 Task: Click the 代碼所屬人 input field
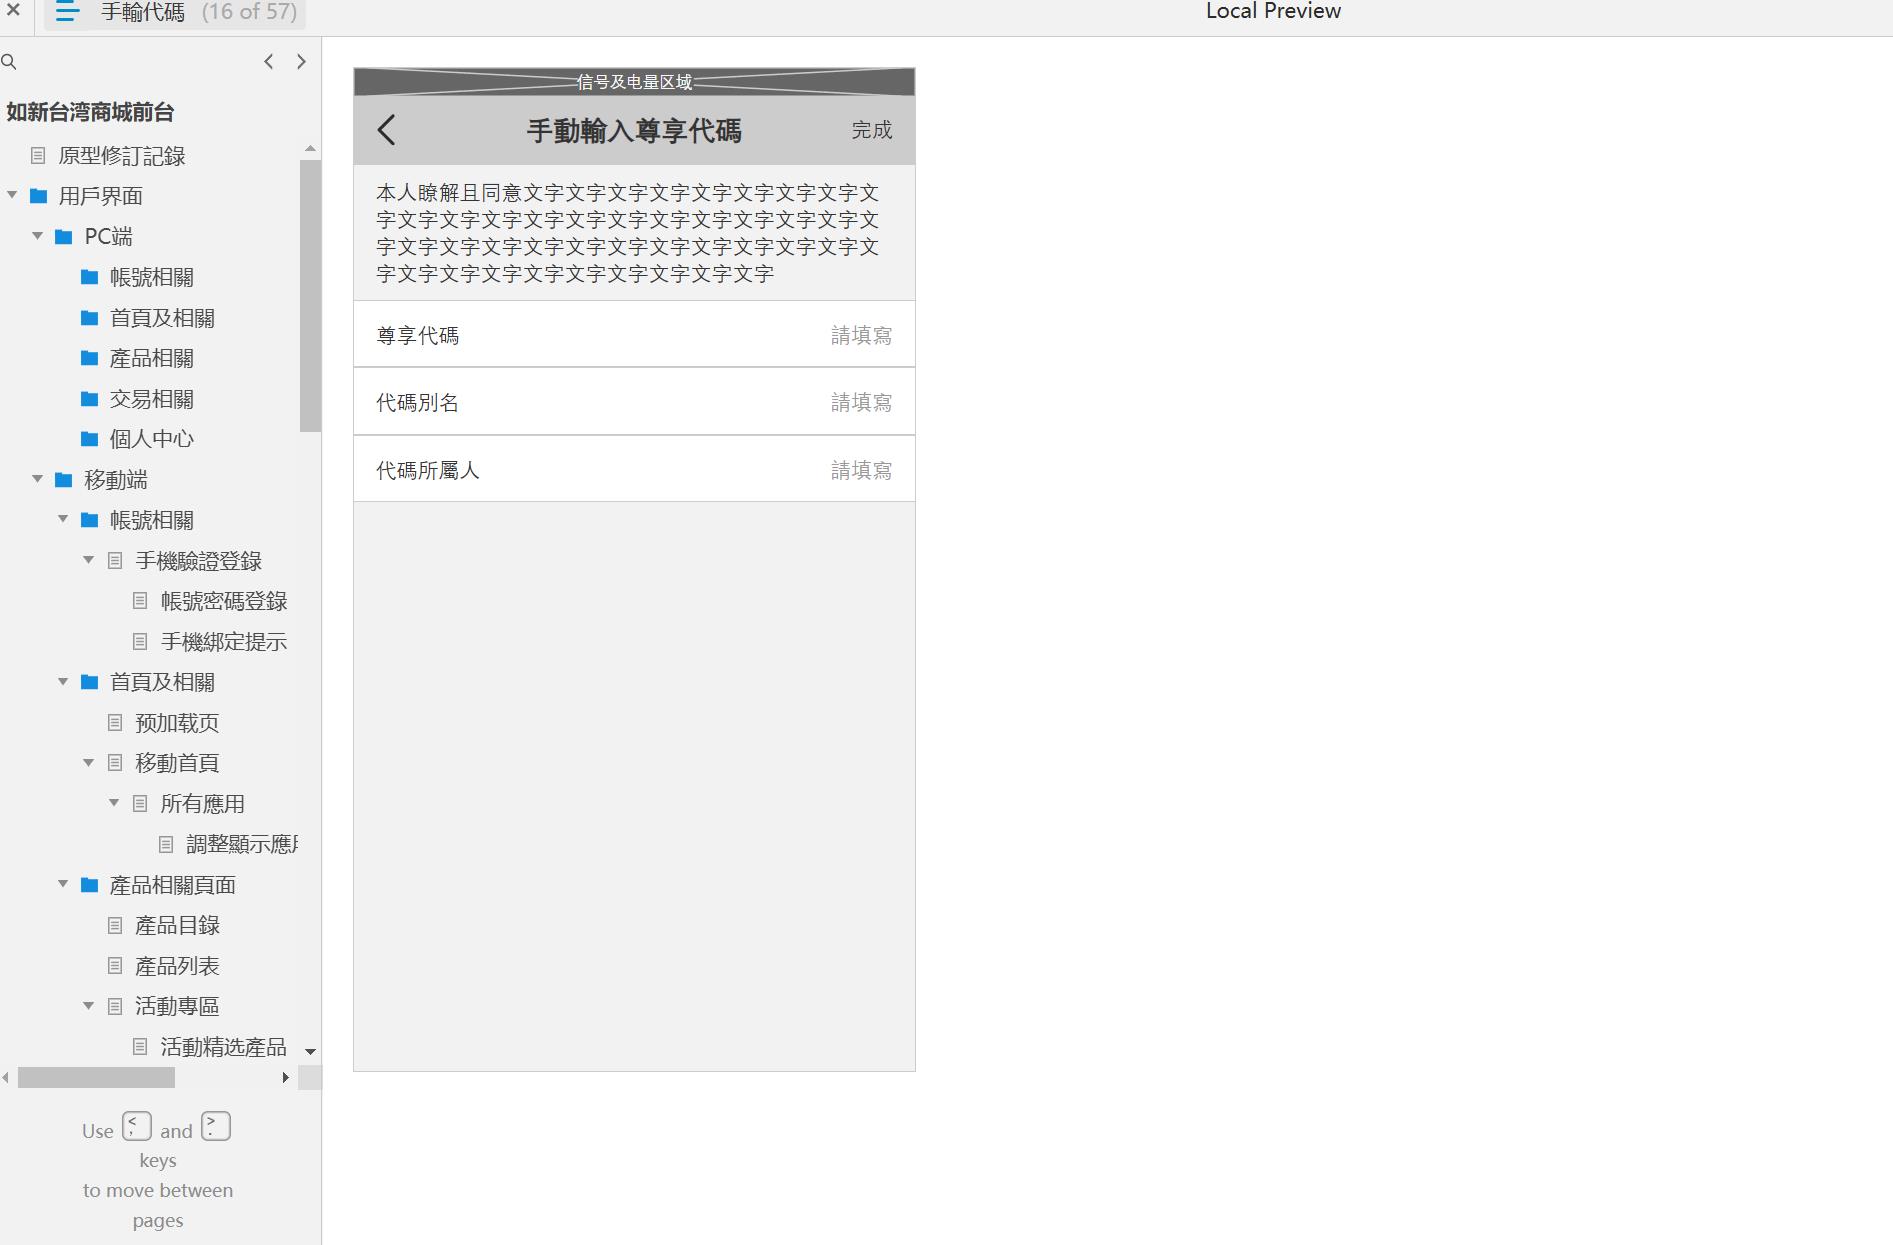click(x=634, y=469)
